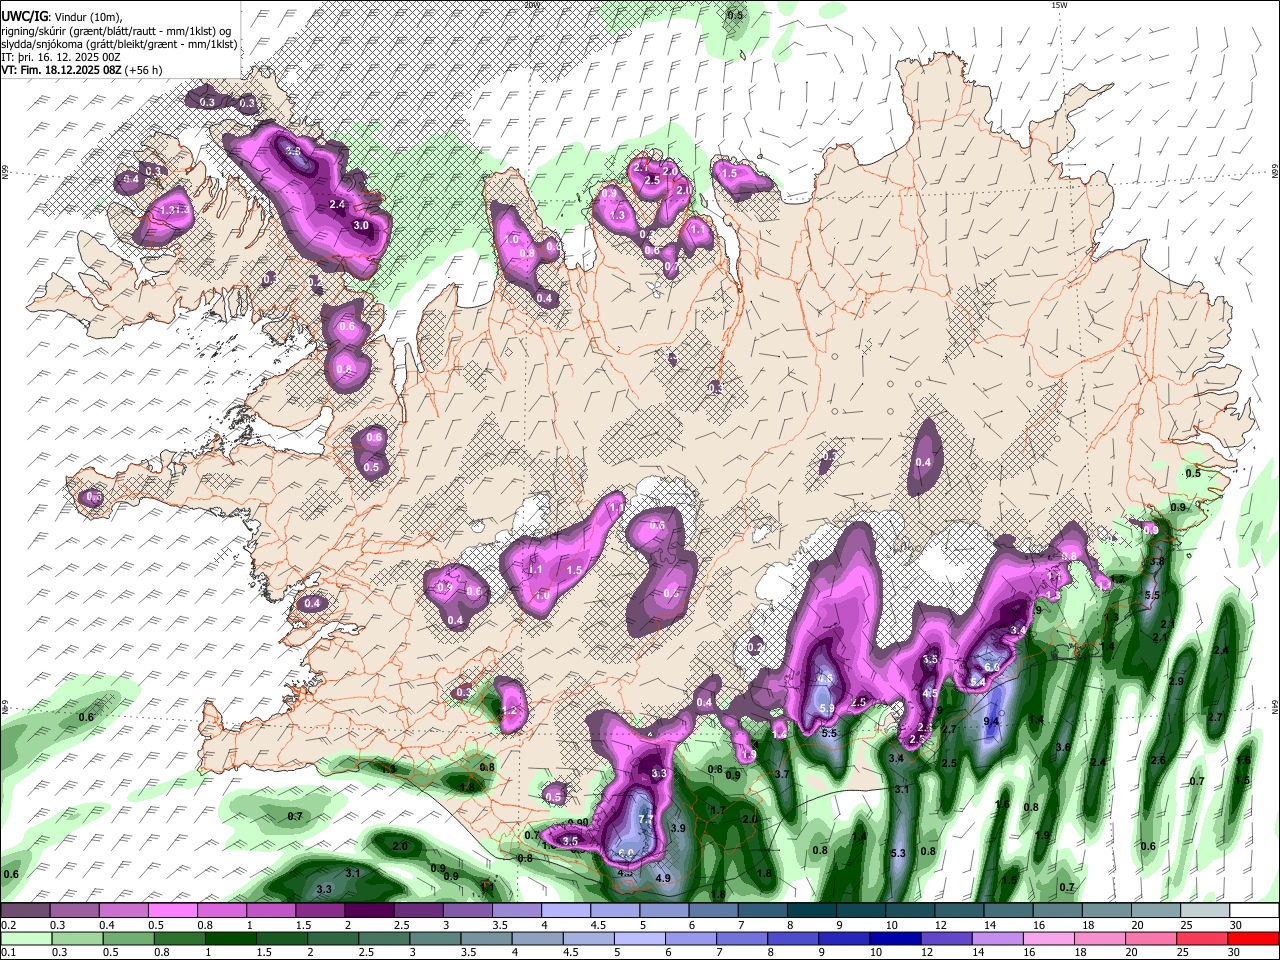Screen dimensions: 1280x960
Task: Click the initial time line 'IT: þri. 16. 12. 2025 00Z'
Action: (61, 57)
